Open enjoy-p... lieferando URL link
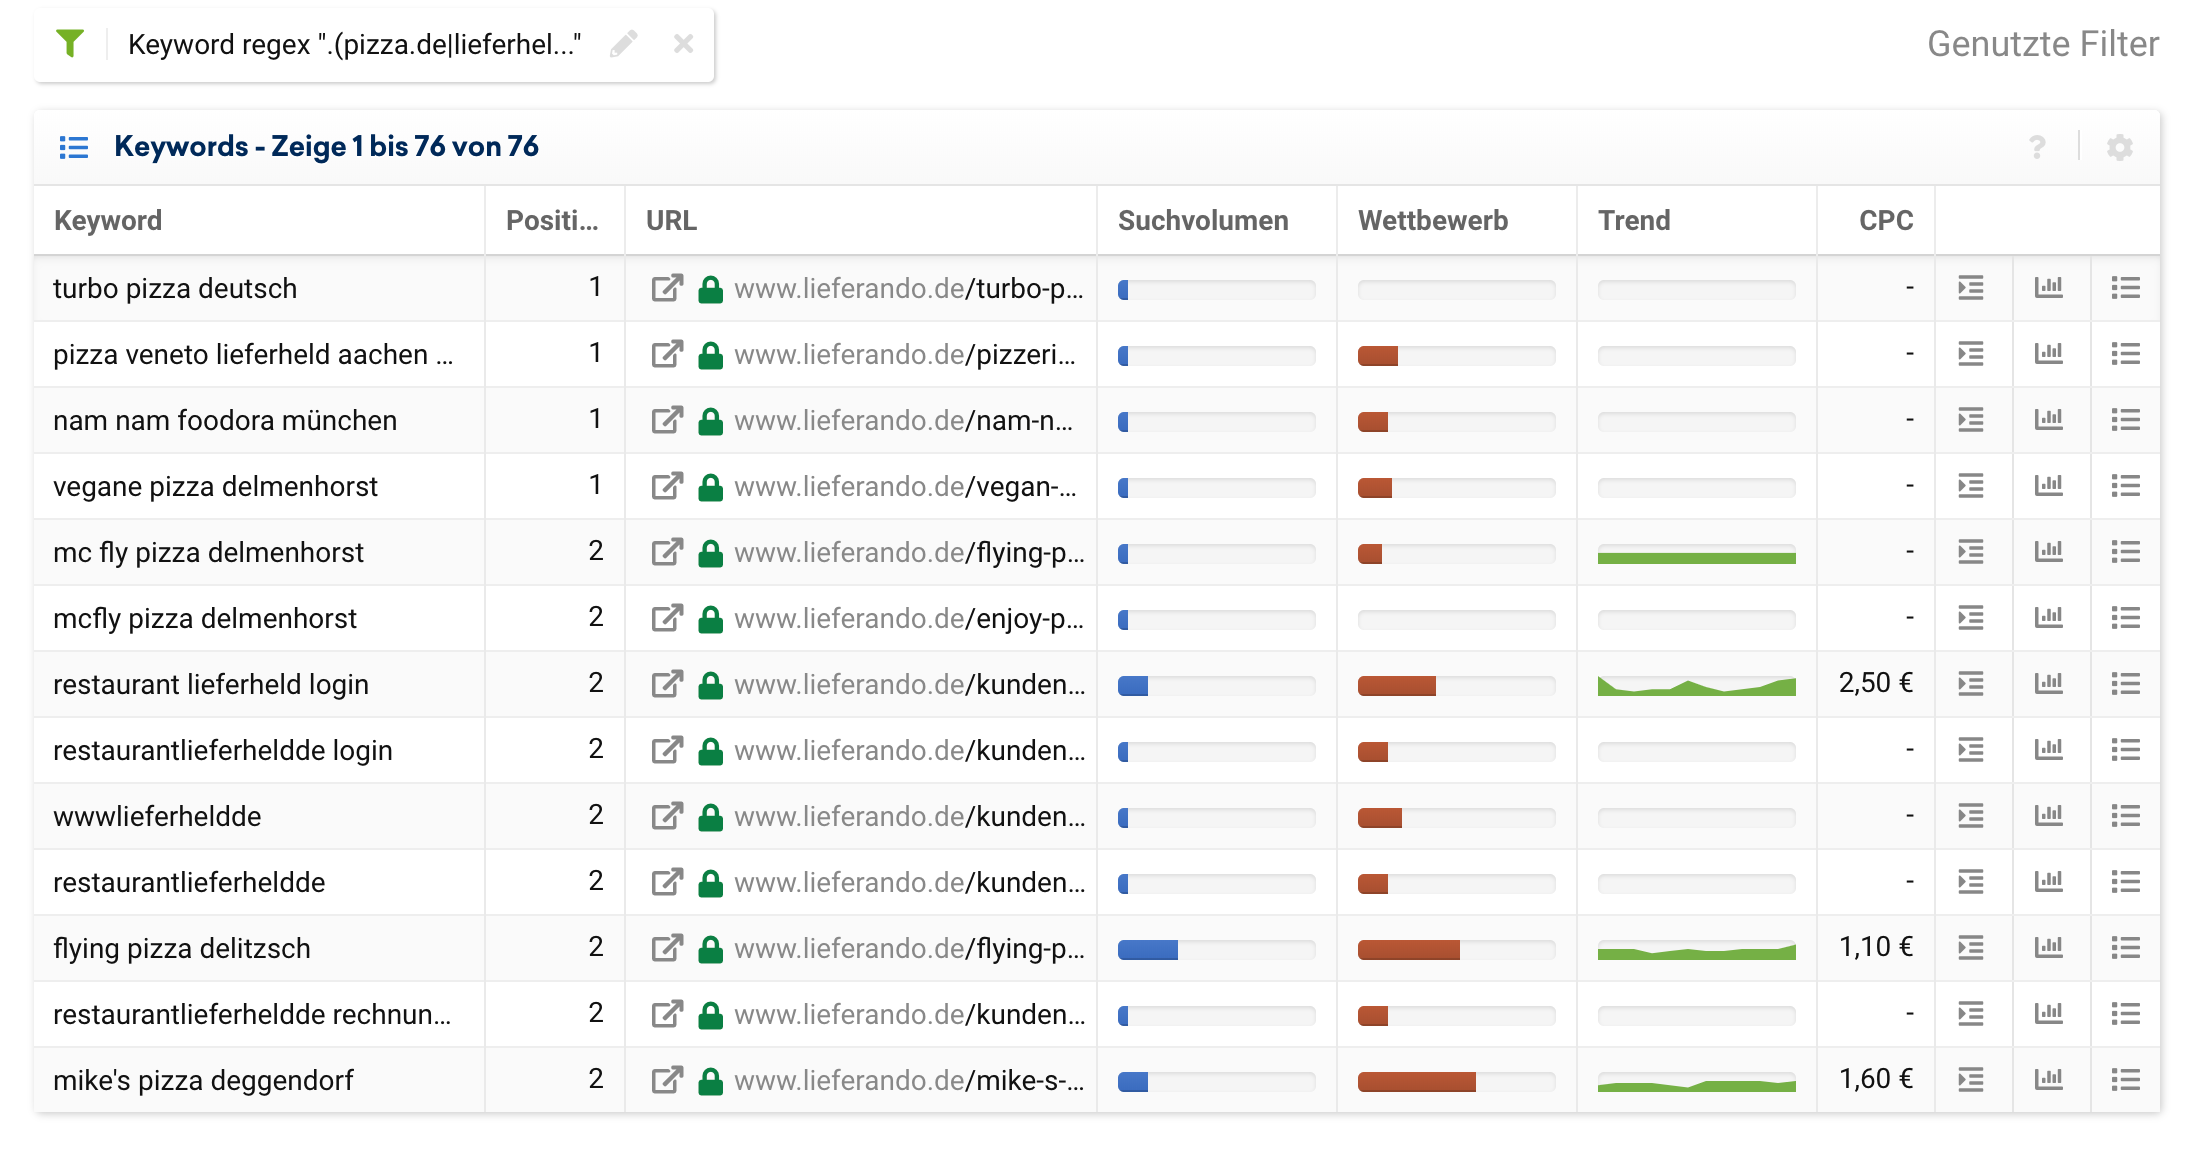The width and height of the screenshot is (2200, 1160). 909,618
